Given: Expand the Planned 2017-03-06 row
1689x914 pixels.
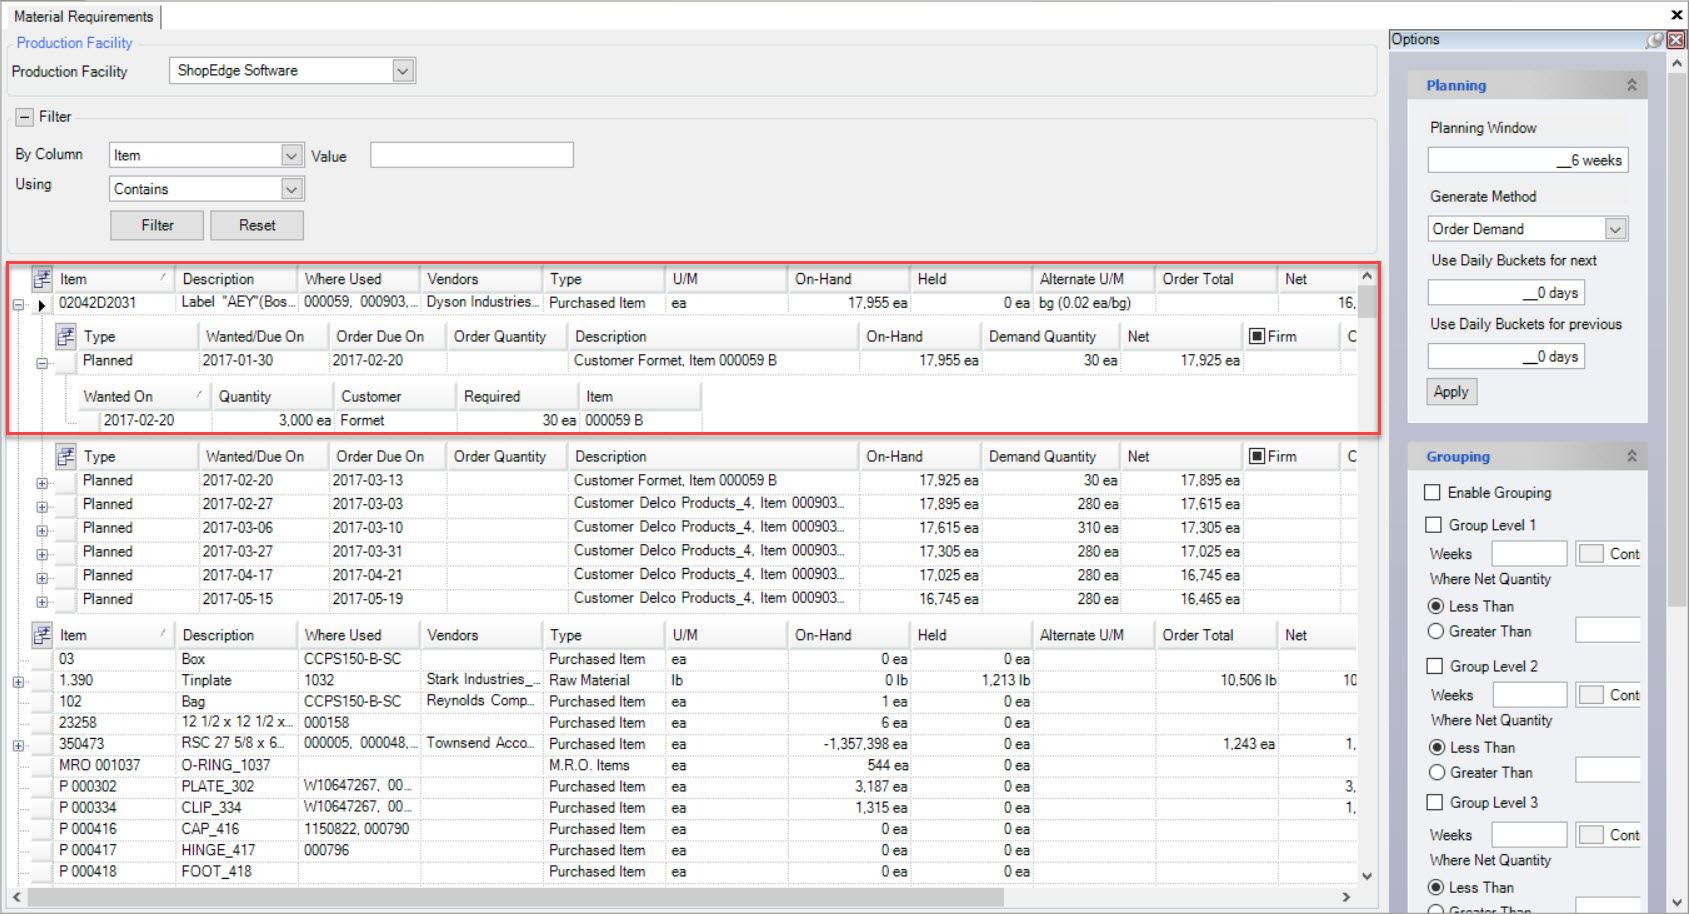Looking at the screenshot, I should [42, 530].
